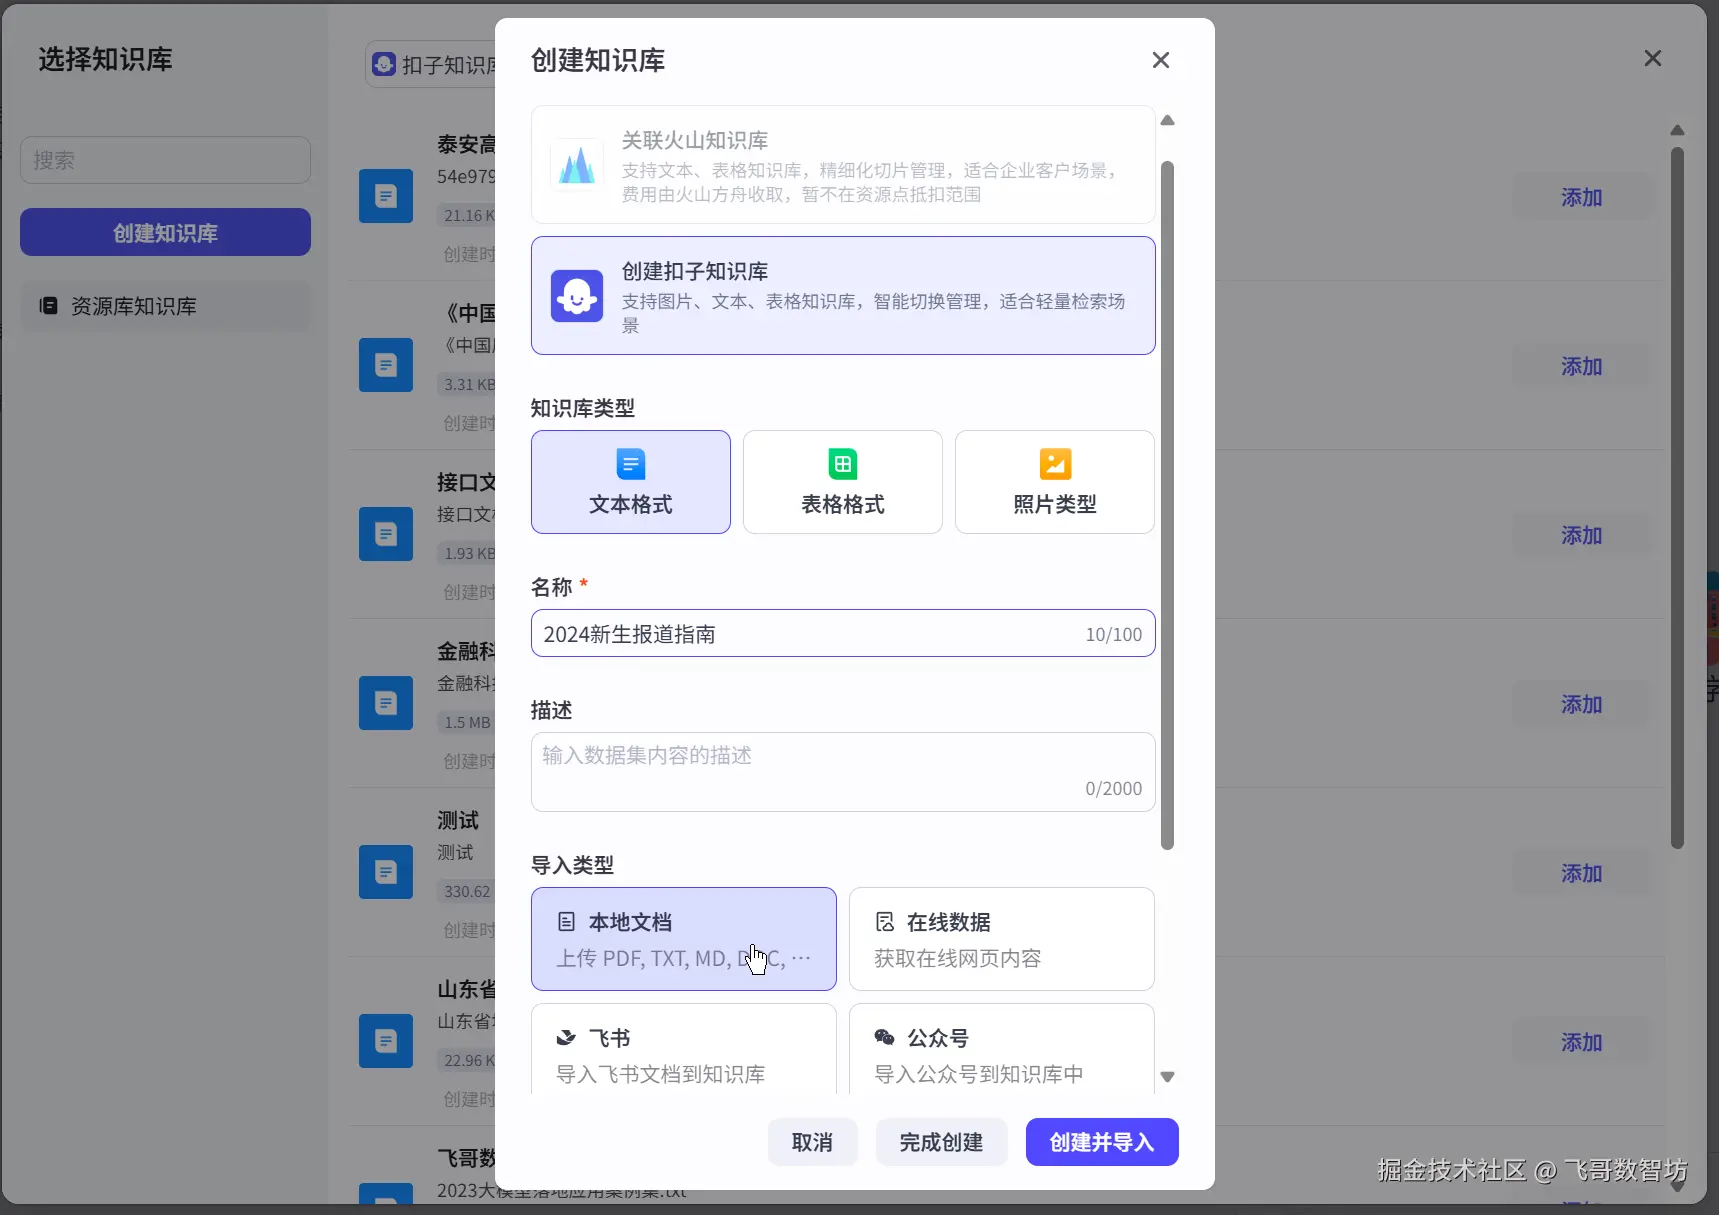
Task: Click the 完成创建 button
Action: (x=941, y=1142)
